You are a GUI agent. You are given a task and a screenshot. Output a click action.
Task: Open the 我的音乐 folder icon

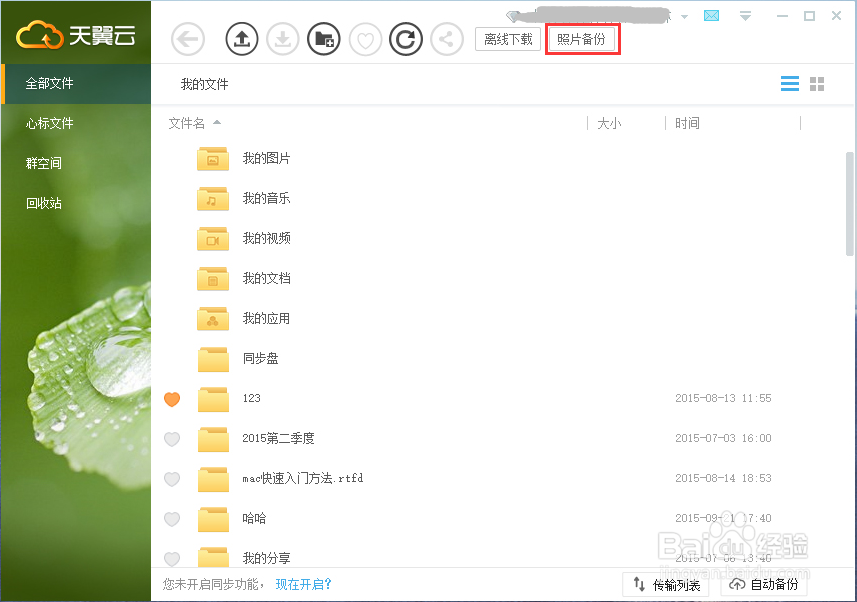(213, 198)
